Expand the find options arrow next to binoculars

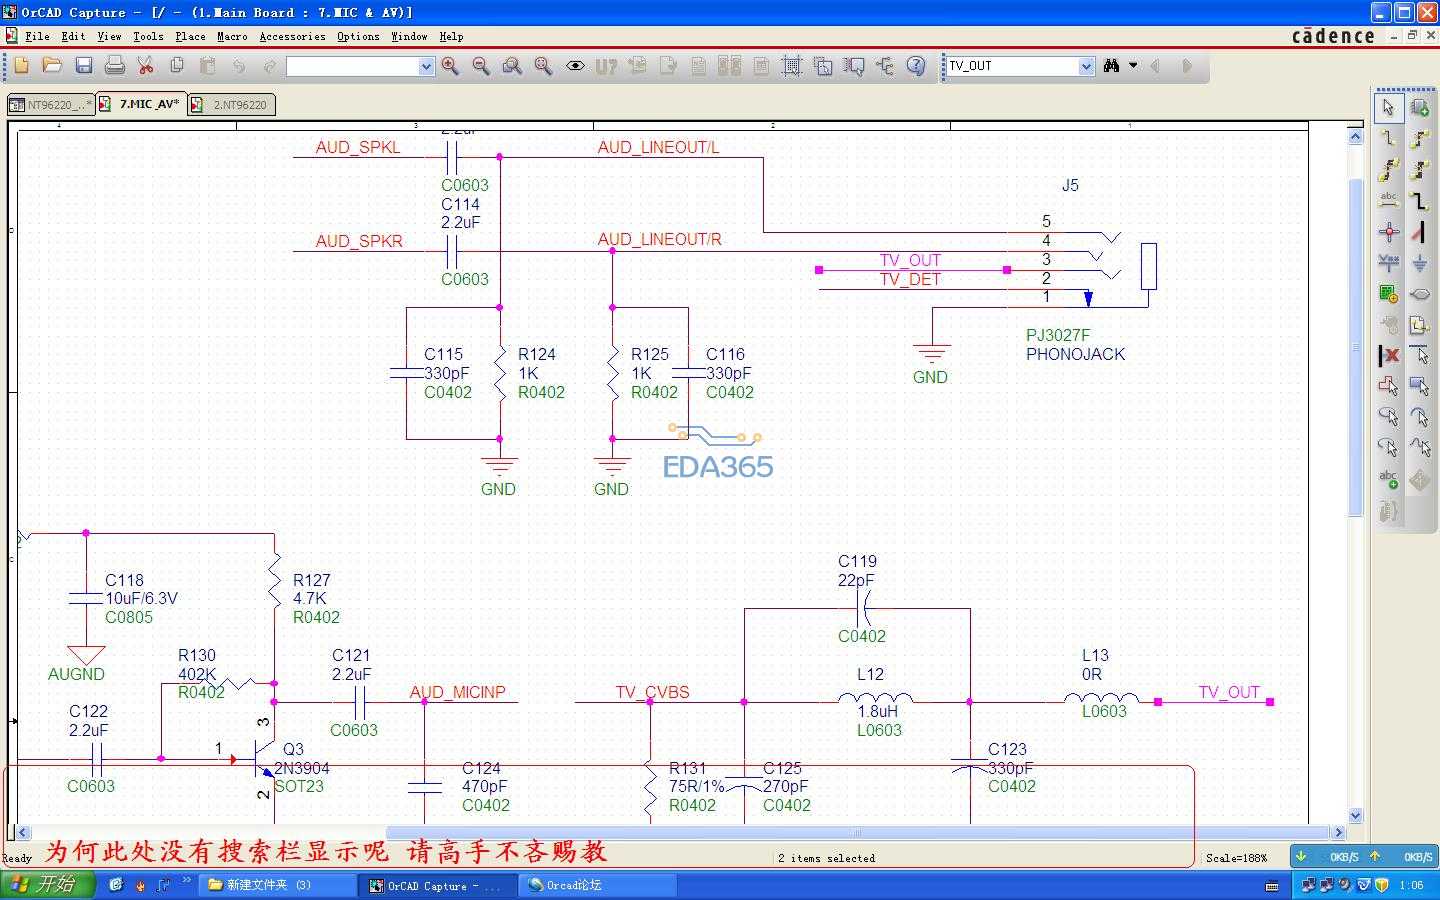(1133, 66)
